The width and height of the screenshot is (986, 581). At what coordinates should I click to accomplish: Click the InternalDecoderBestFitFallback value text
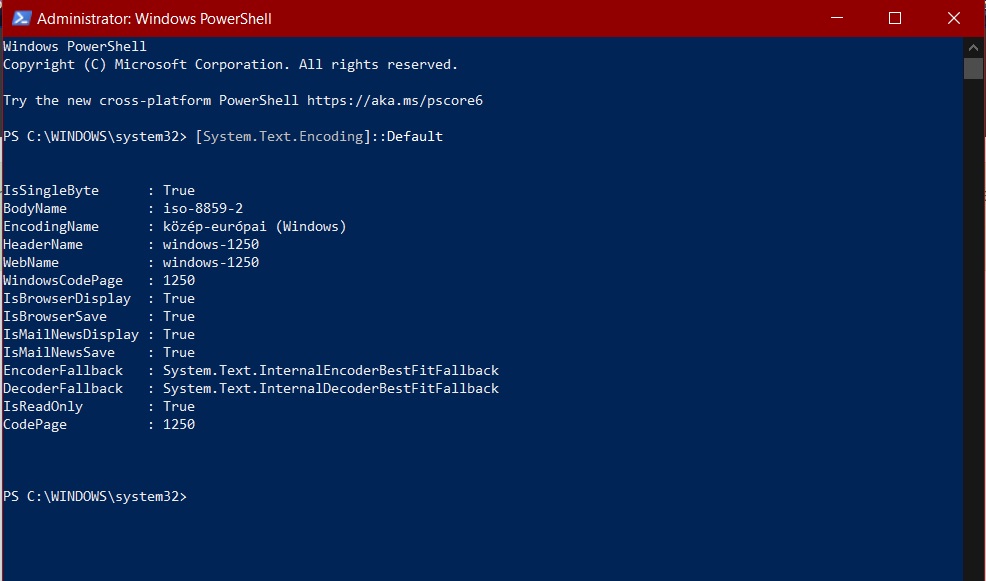click(x=331, y=389)
